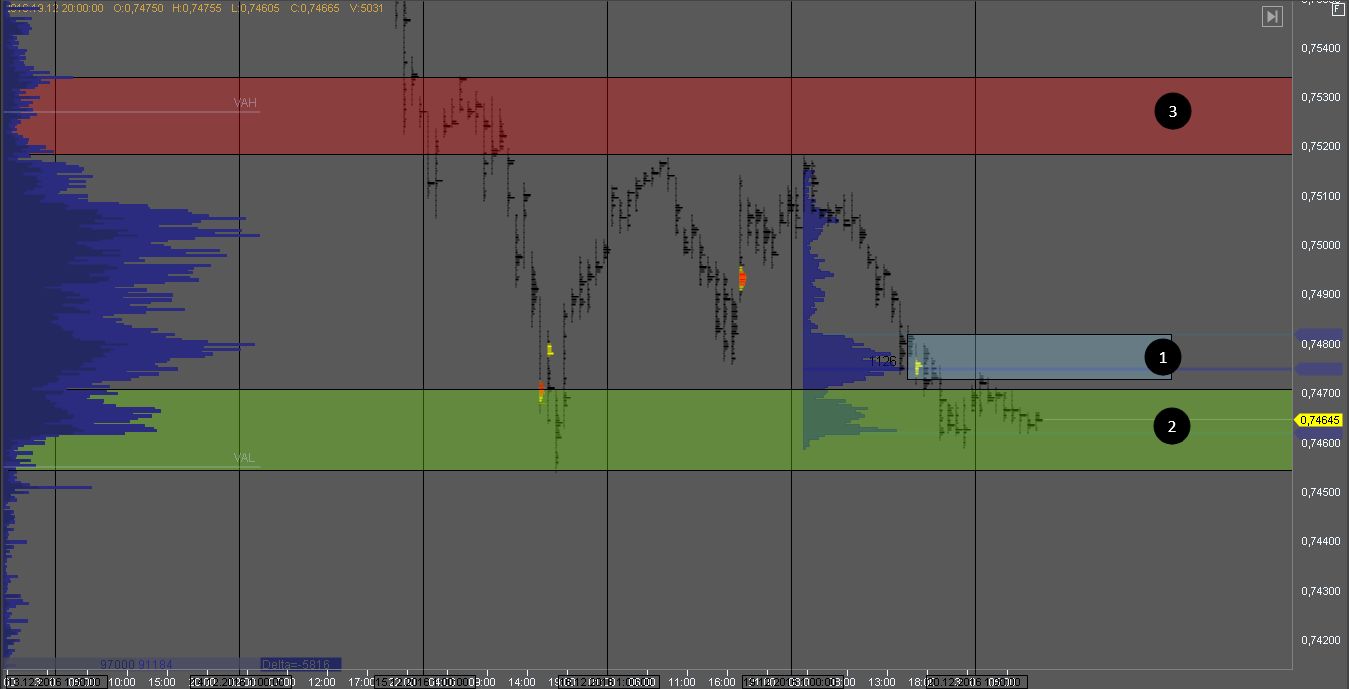This screenshot has width=1349, height=689.
Task: Select the VAH label on the profile
Action: pyautogui.click(x=245, y=103)
